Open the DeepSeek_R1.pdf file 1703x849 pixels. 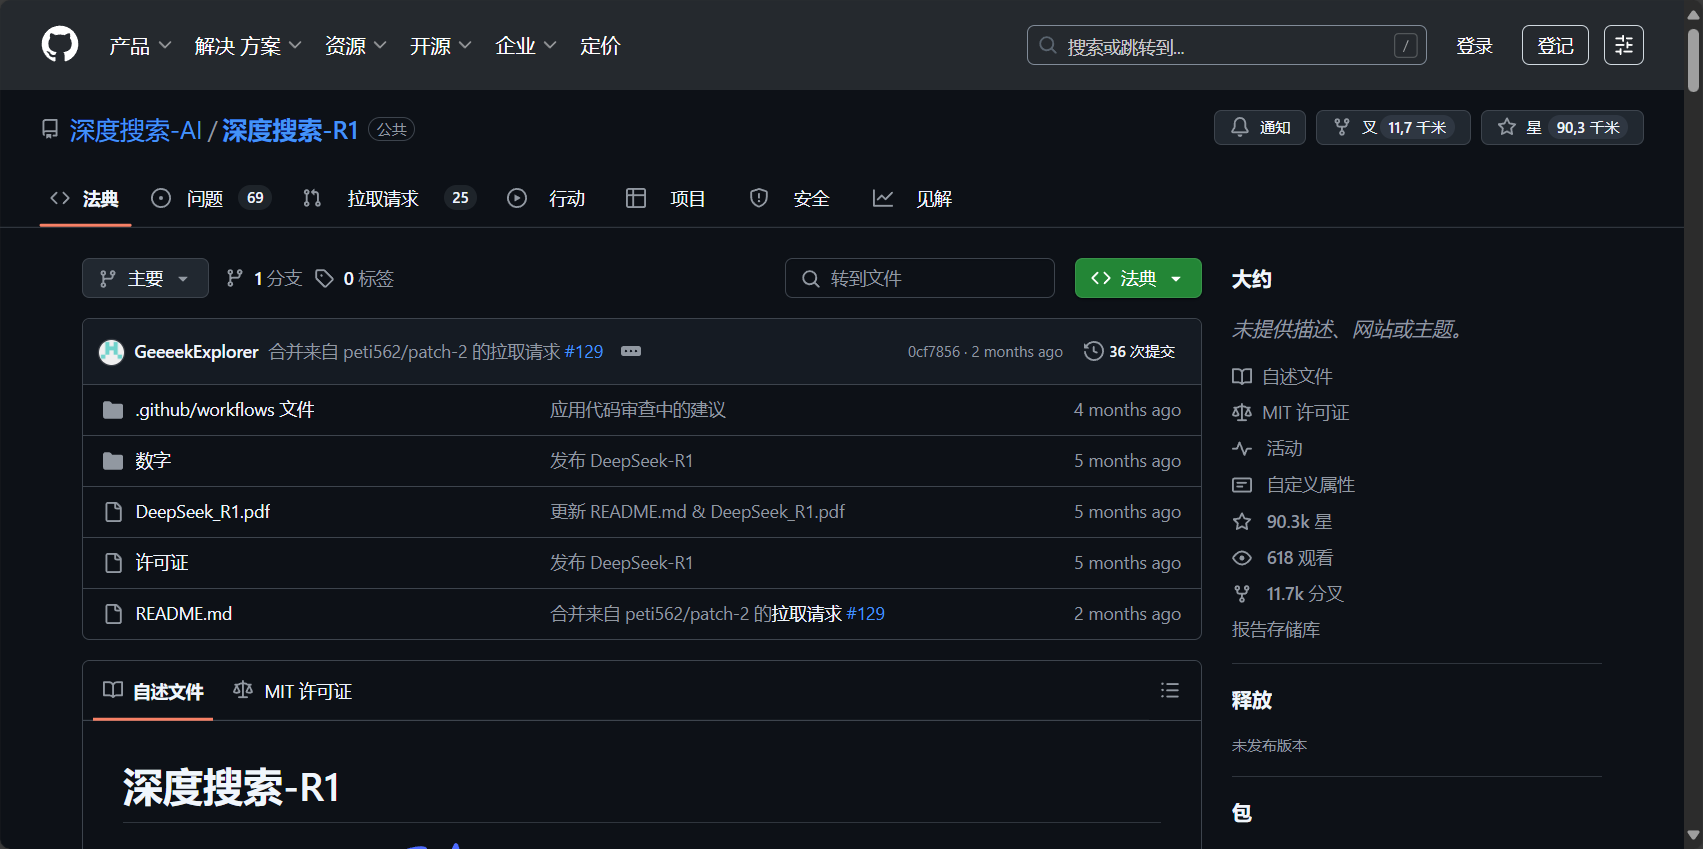point(203,512)
